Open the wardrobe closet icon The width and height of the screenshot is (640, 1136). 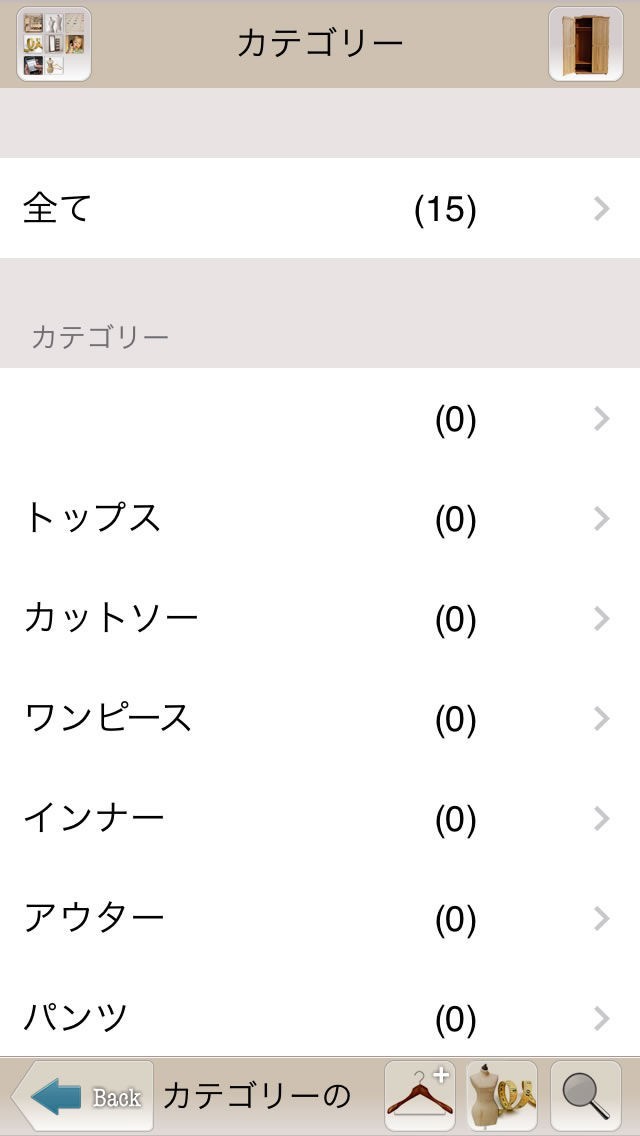click(585, 44)
